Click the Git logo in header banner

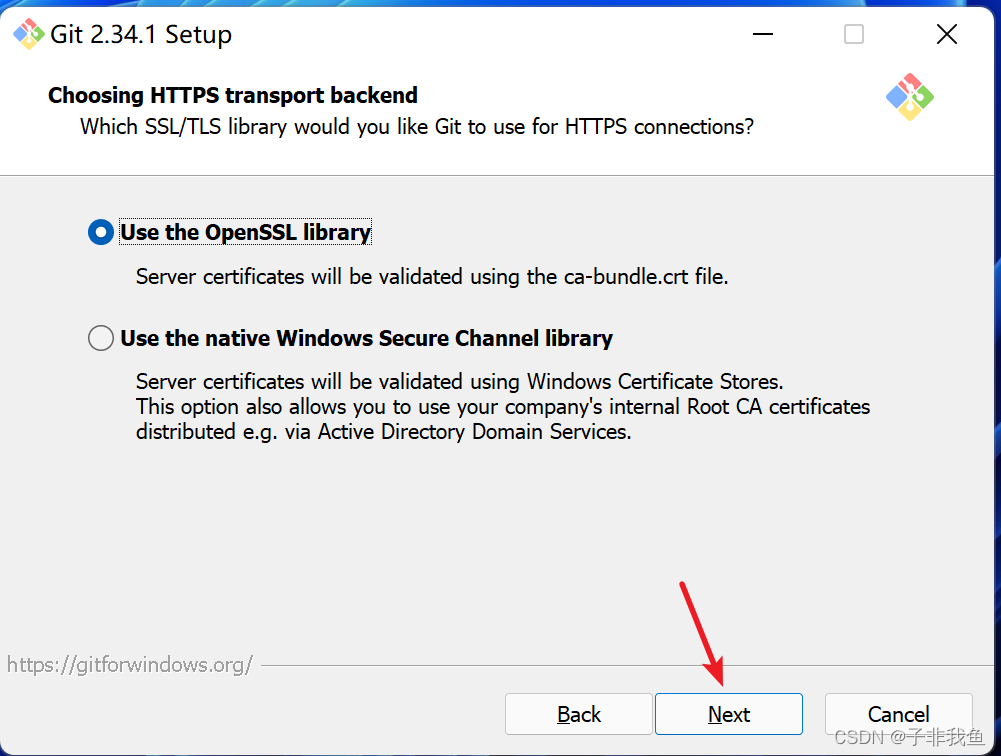pyautogui.click(x=910, y=97)
